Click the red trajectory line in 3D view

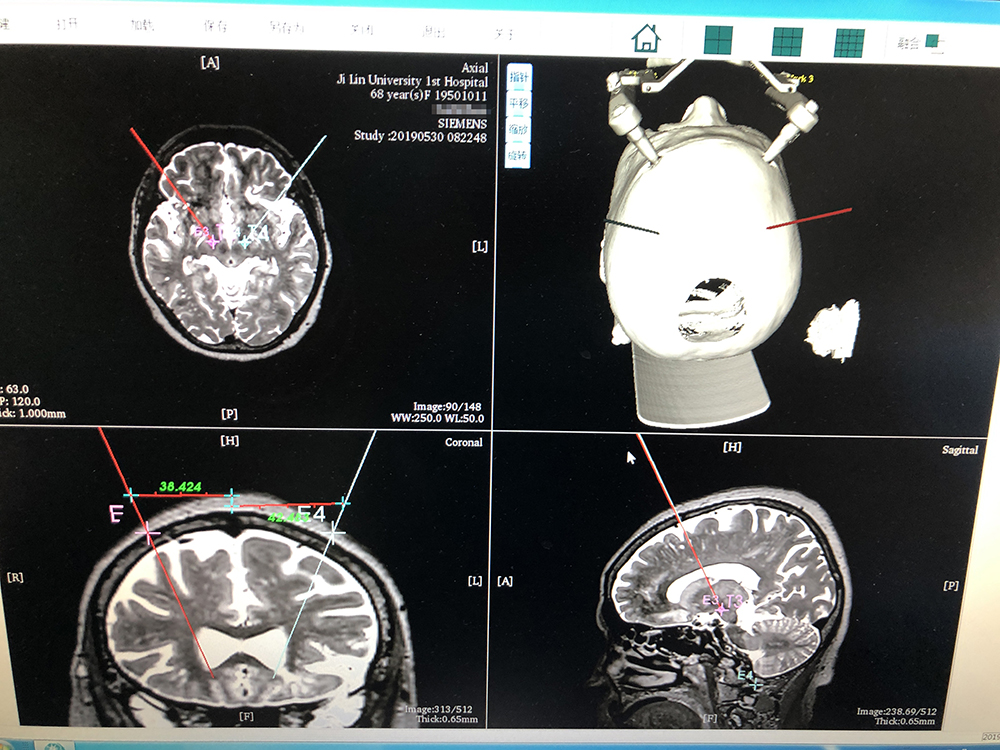pyautogui.click(x=808, y=219)
